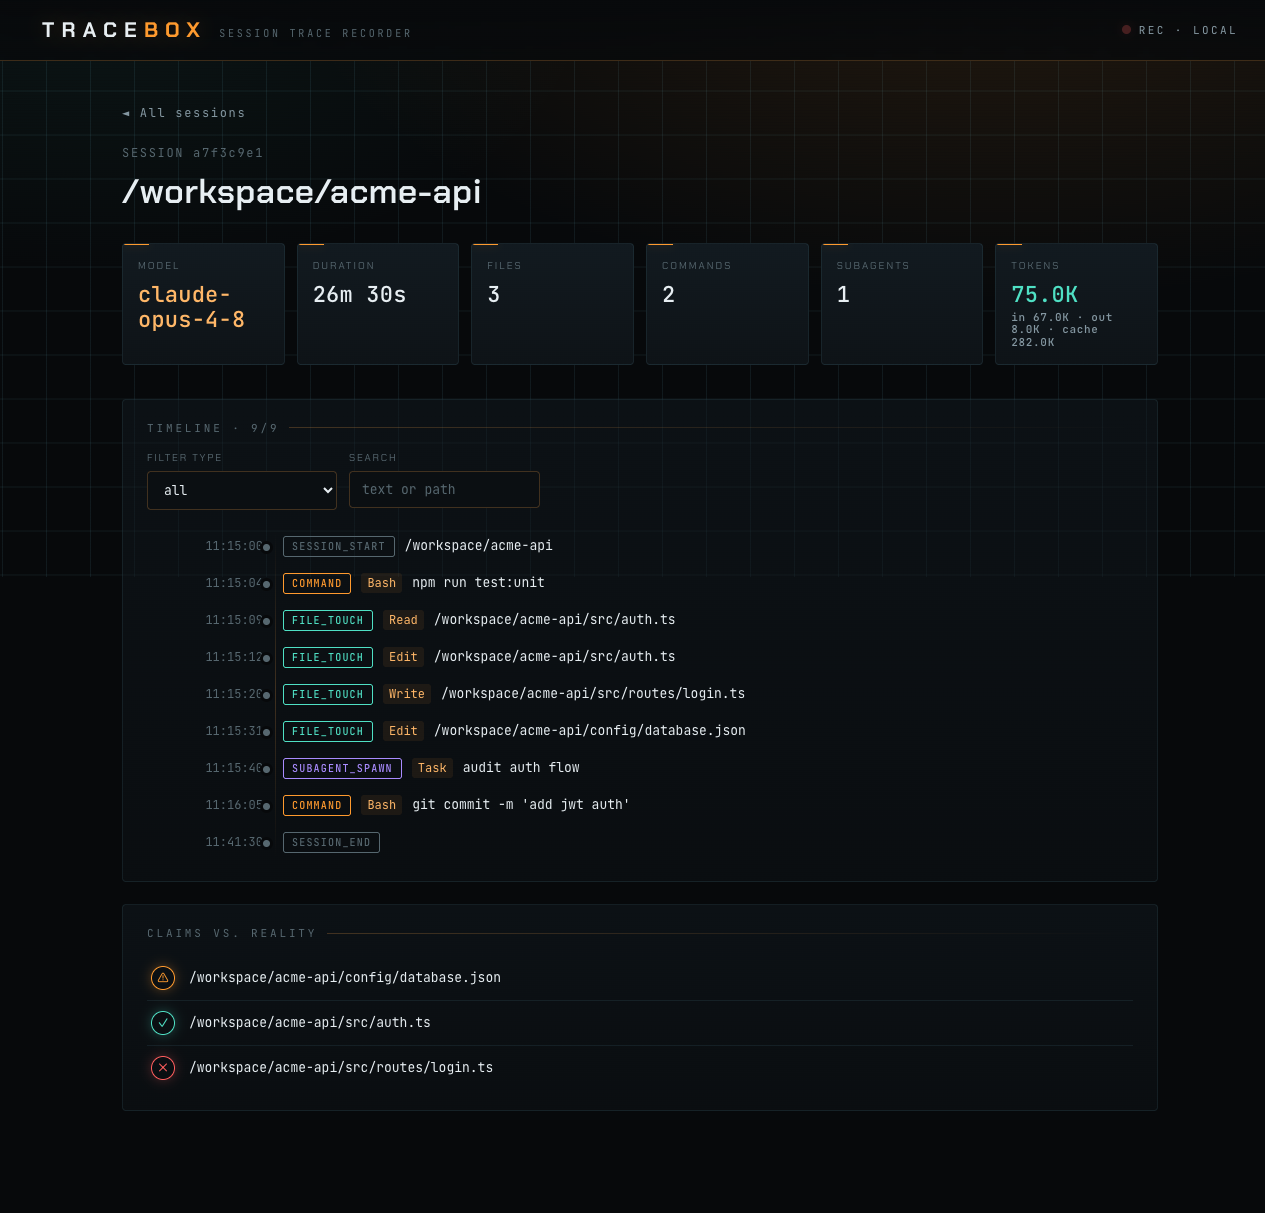Click the red REC indicator dot
This screenshot has width=1265, height=1213.
tap(1127, 30)
